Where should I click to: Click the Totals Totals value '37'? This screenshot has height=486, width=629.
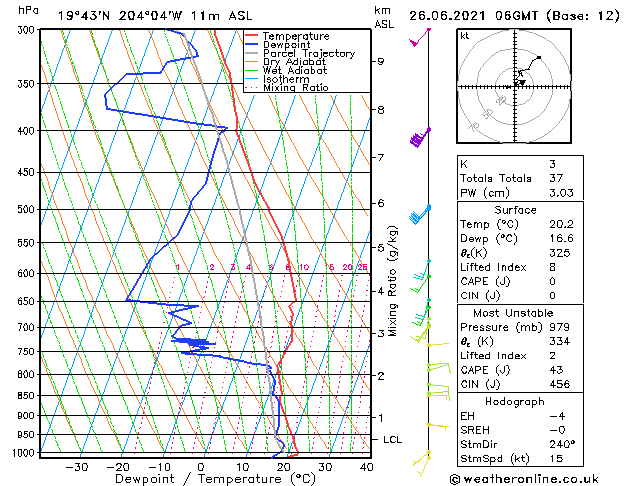tap(556, 178)
